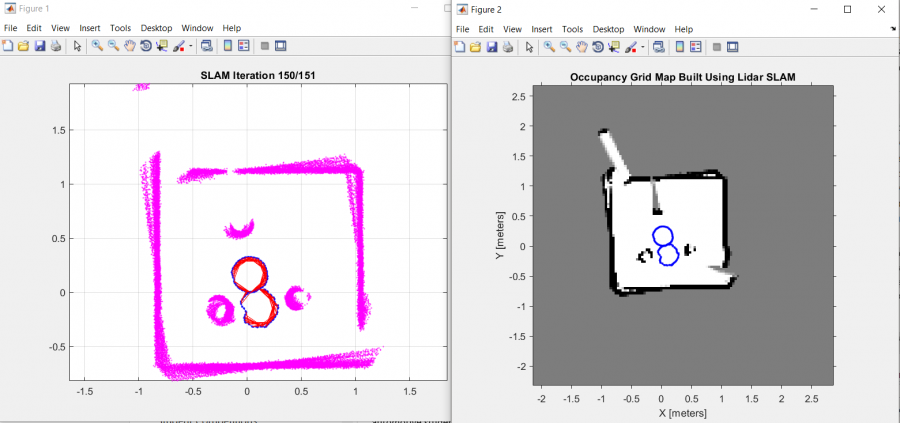Select Data Cursor tool in Figure 2
This screenshot has height=423, width=900.
coord(613,46)
